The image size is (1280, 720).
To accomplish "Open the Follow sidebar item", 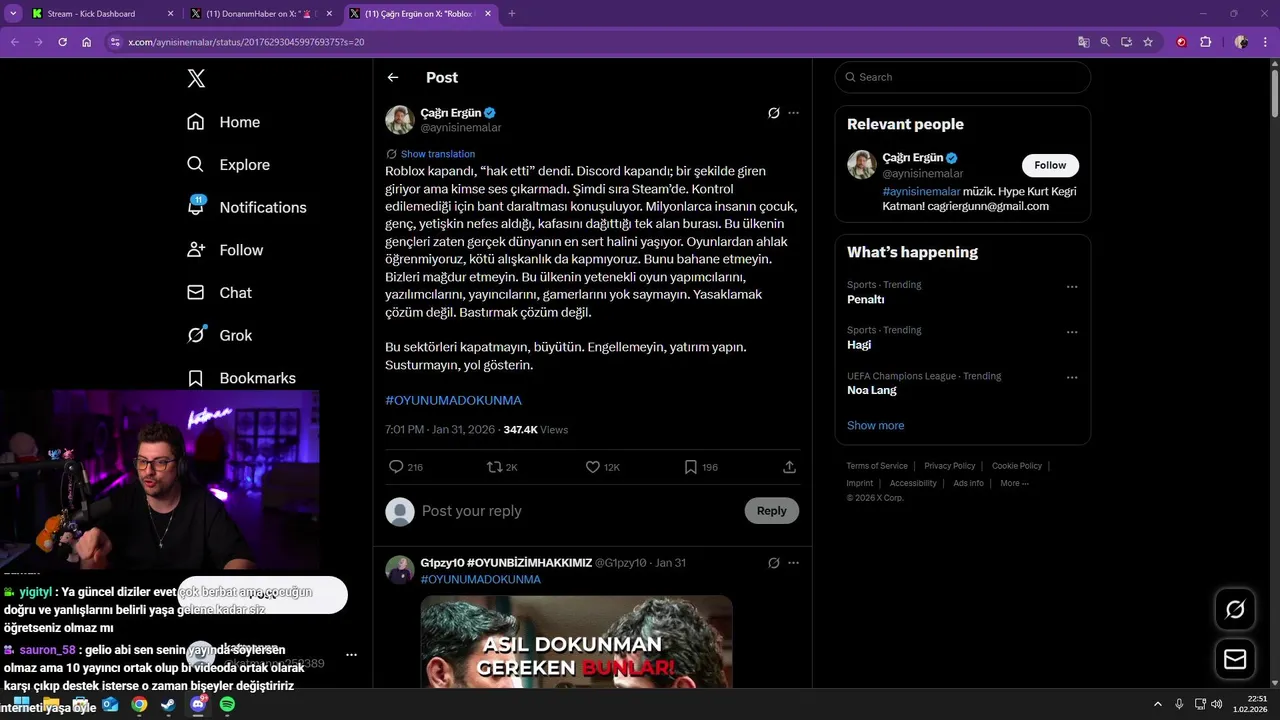I will (x=225, y=250).
